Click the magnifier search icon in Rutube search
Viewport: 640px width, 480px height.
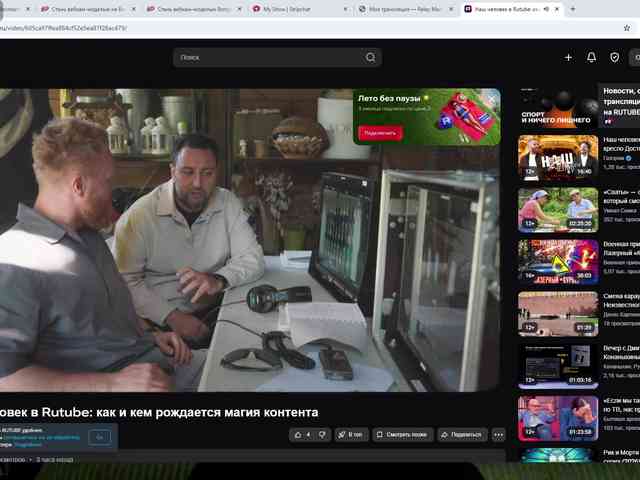tap(370, 58)
